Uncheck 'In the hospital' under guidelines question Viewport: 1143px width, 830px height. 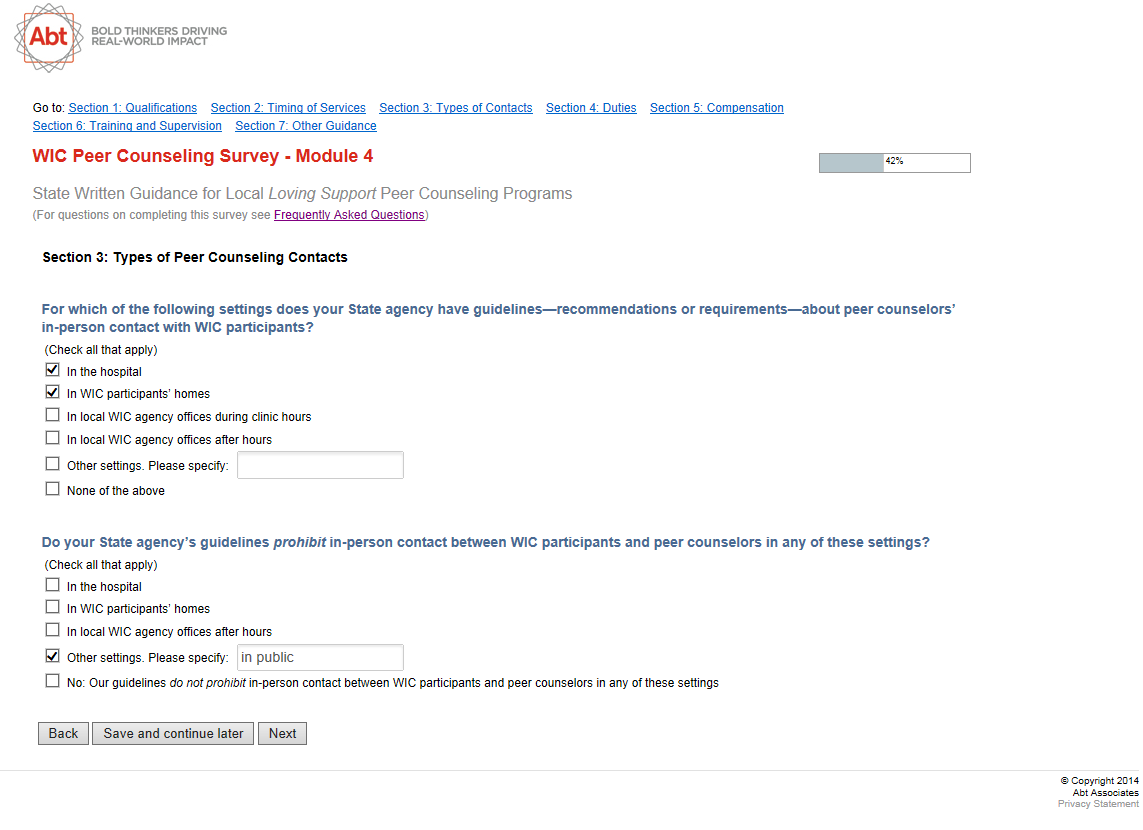pos(53,370)
